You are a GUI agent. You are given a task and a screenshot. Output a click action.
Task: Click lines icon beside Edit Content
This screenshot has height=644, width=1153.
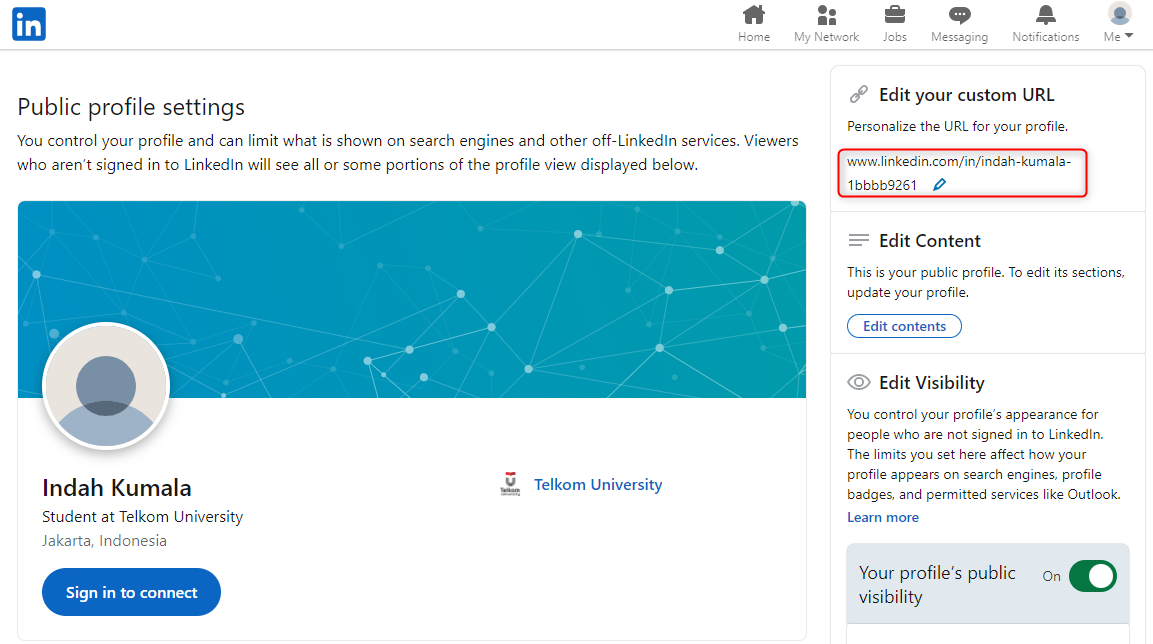tap(858, 240)
